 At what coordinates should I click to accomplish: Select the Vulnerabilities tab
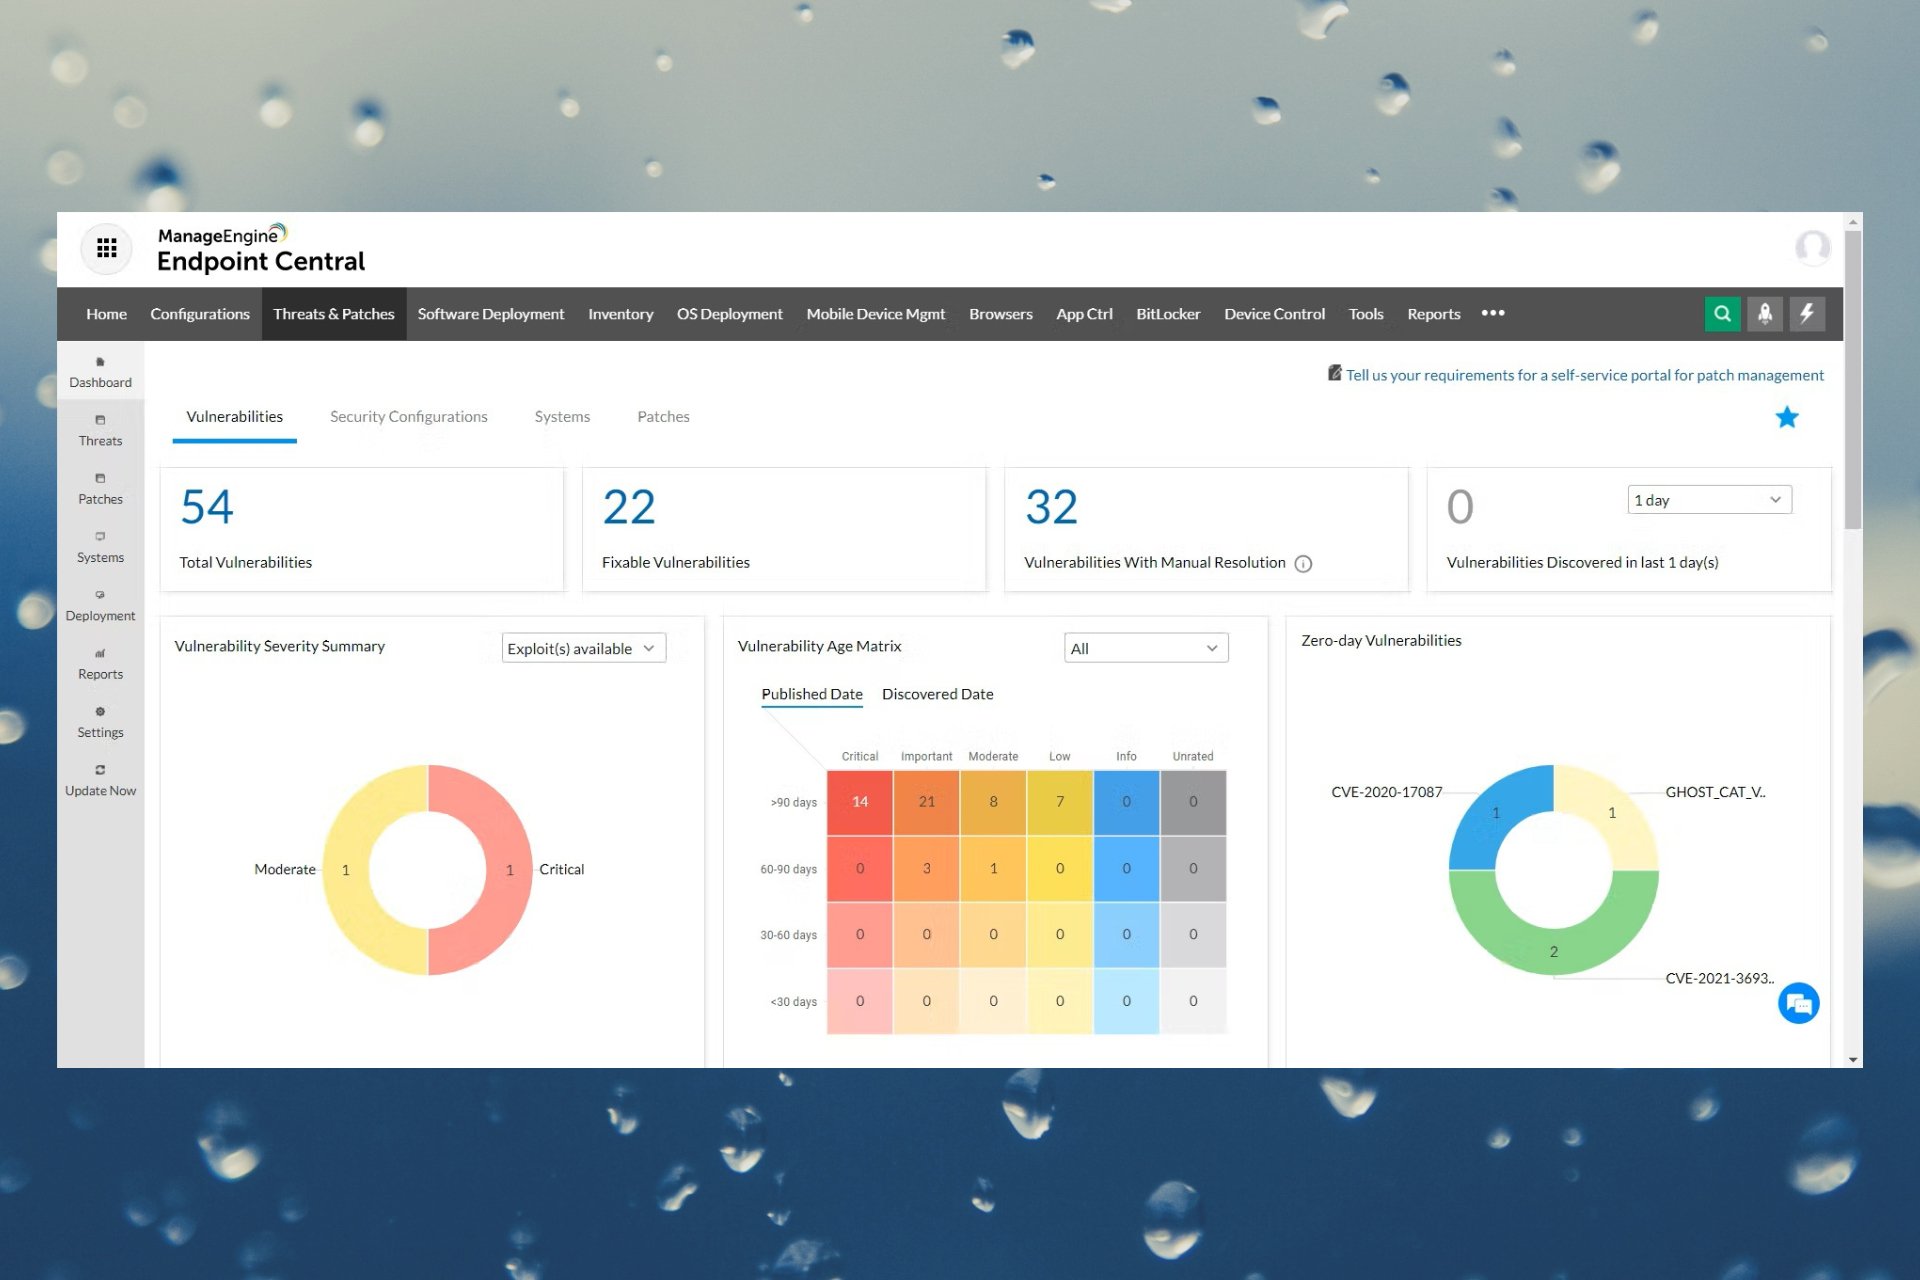[234, 417]
